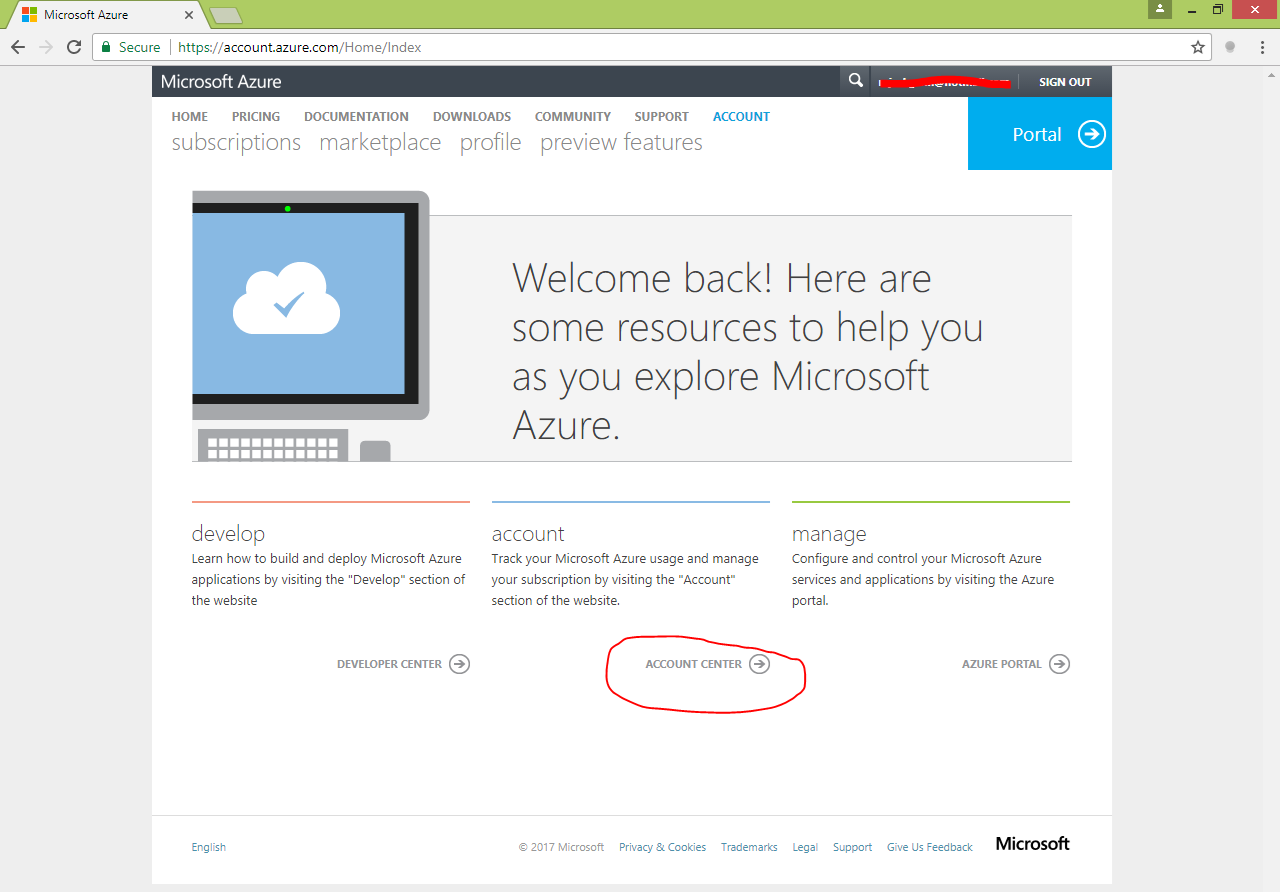Open the search magnifier in the Azure header
Viewport: 1280px width, 892px height.
click(855, 80)
